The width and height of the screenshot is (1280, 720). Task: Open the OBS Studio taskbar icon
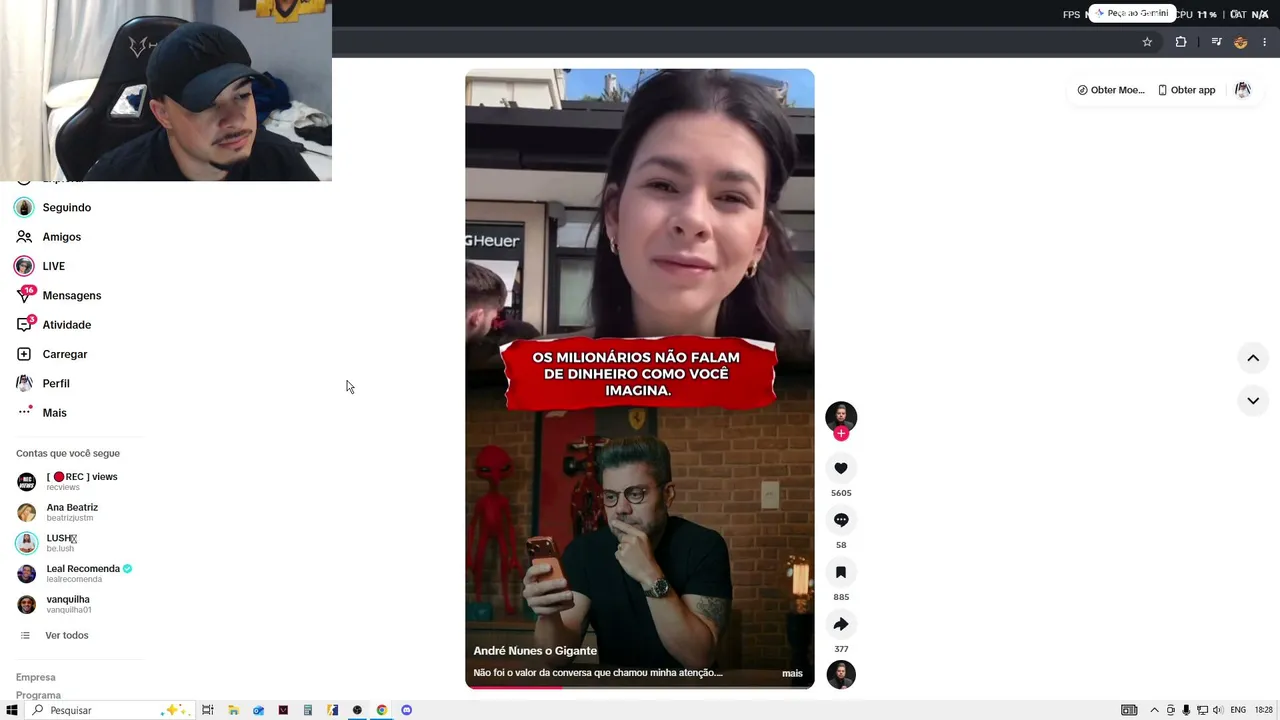pyautogui.click(x=357, y=710)
